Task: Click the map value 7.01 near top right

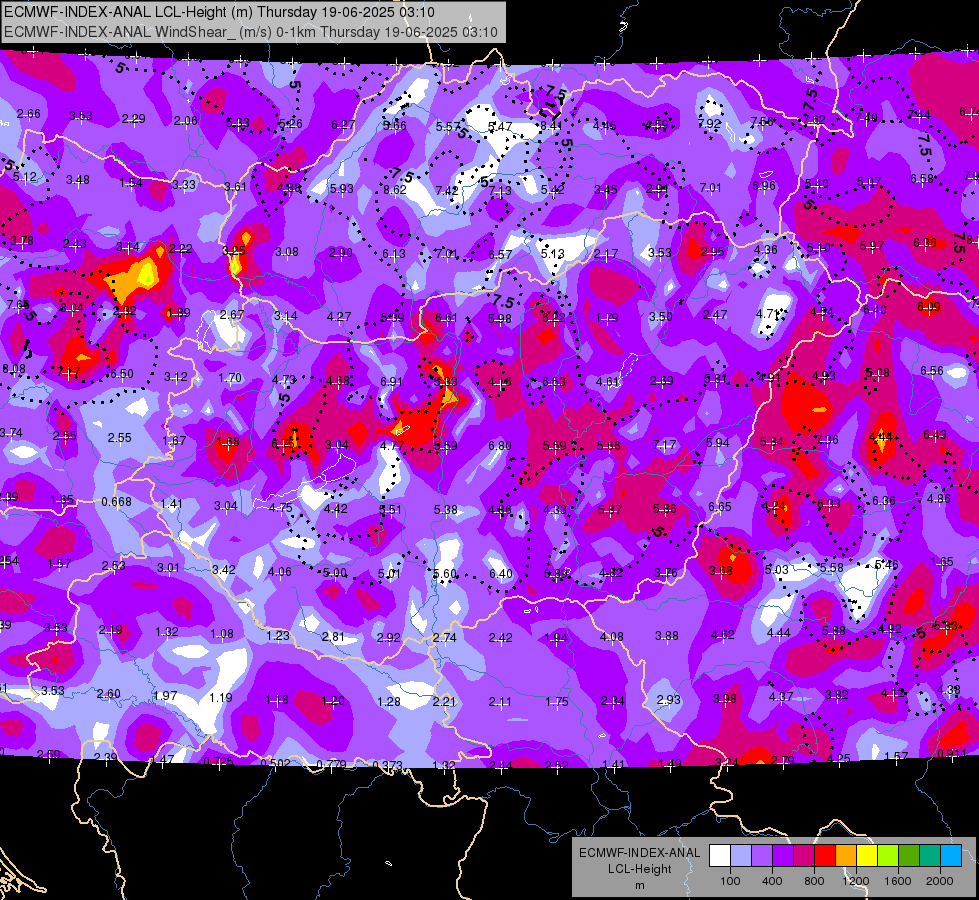Action: 711,187
